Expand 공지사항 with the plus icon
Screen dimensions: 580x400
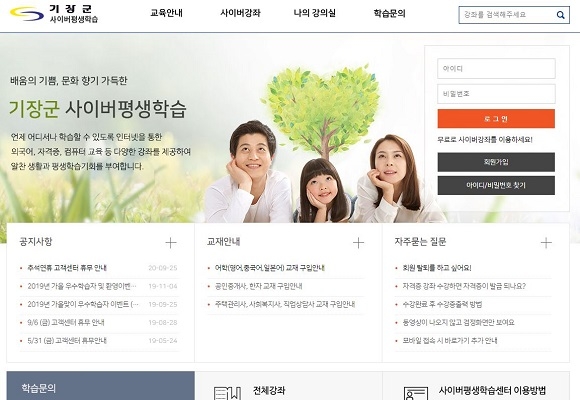[171, 243]
